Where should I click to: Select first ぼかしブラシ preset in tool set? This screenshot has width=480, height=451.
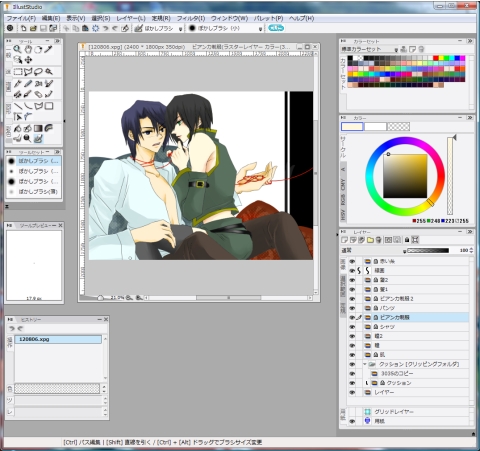pyautogui.click(x=34, y=161)
